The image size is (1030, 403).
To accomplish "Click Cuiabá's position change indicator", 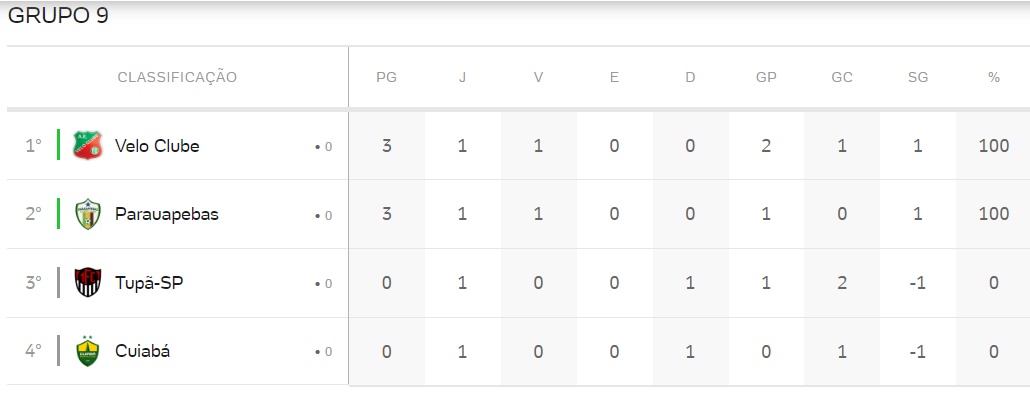I will [x=323, y=352].
